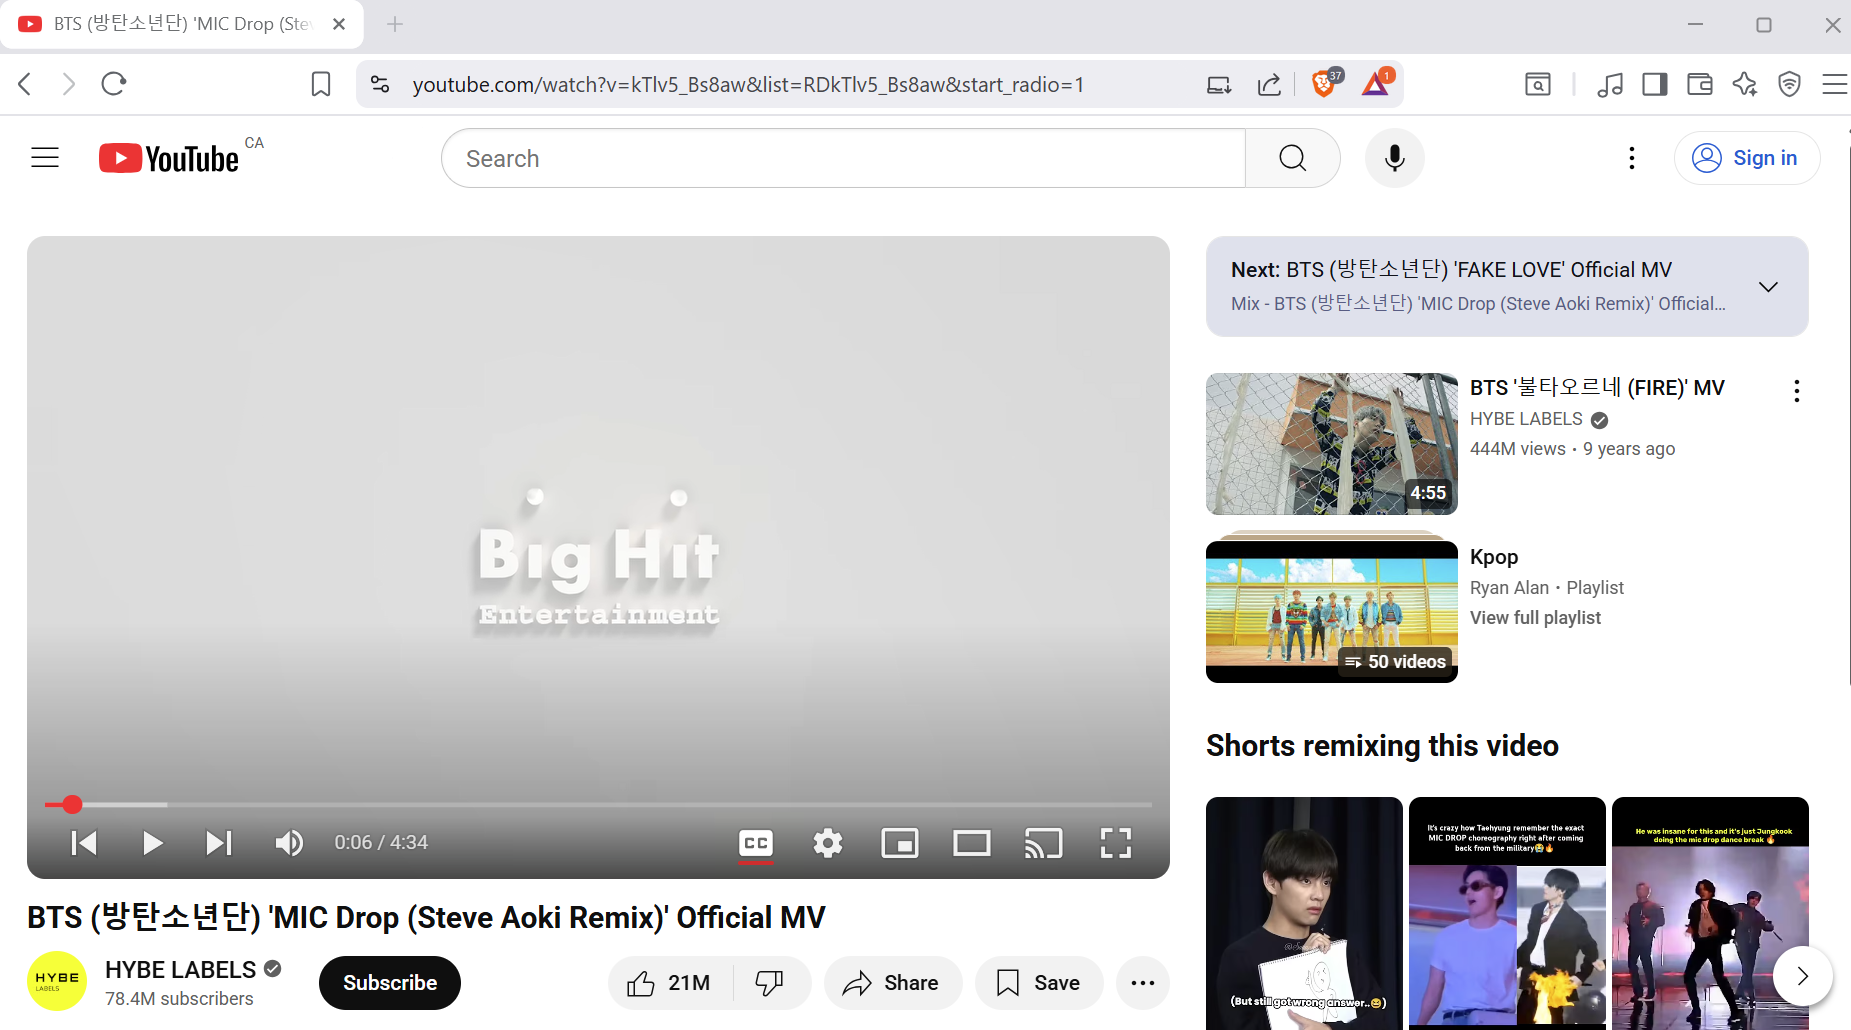Go forward in the browser
This screenshot has height=1030, width=1851.
(x=69, y=84)
